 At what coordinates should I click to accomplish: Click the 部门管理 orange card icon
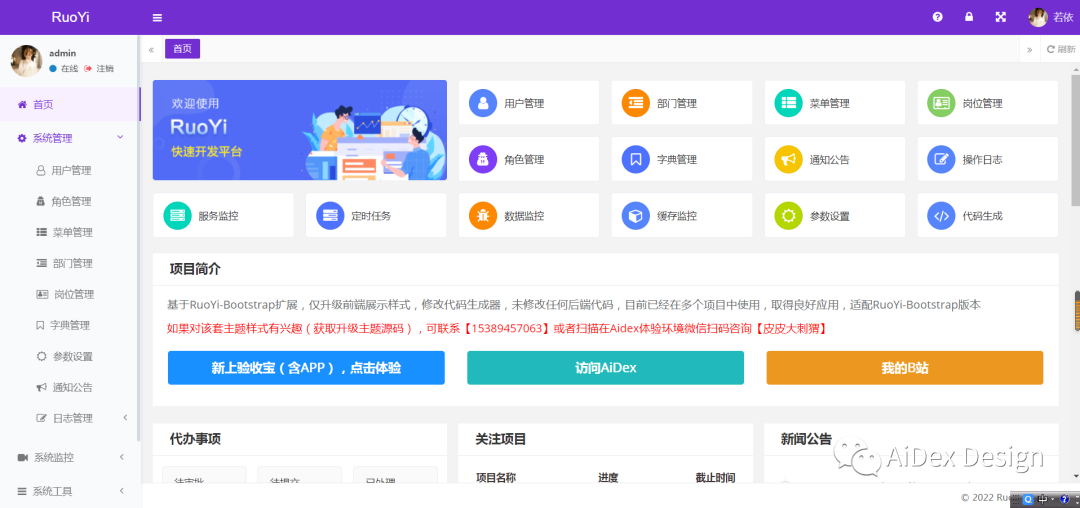[x=636, y=103]
